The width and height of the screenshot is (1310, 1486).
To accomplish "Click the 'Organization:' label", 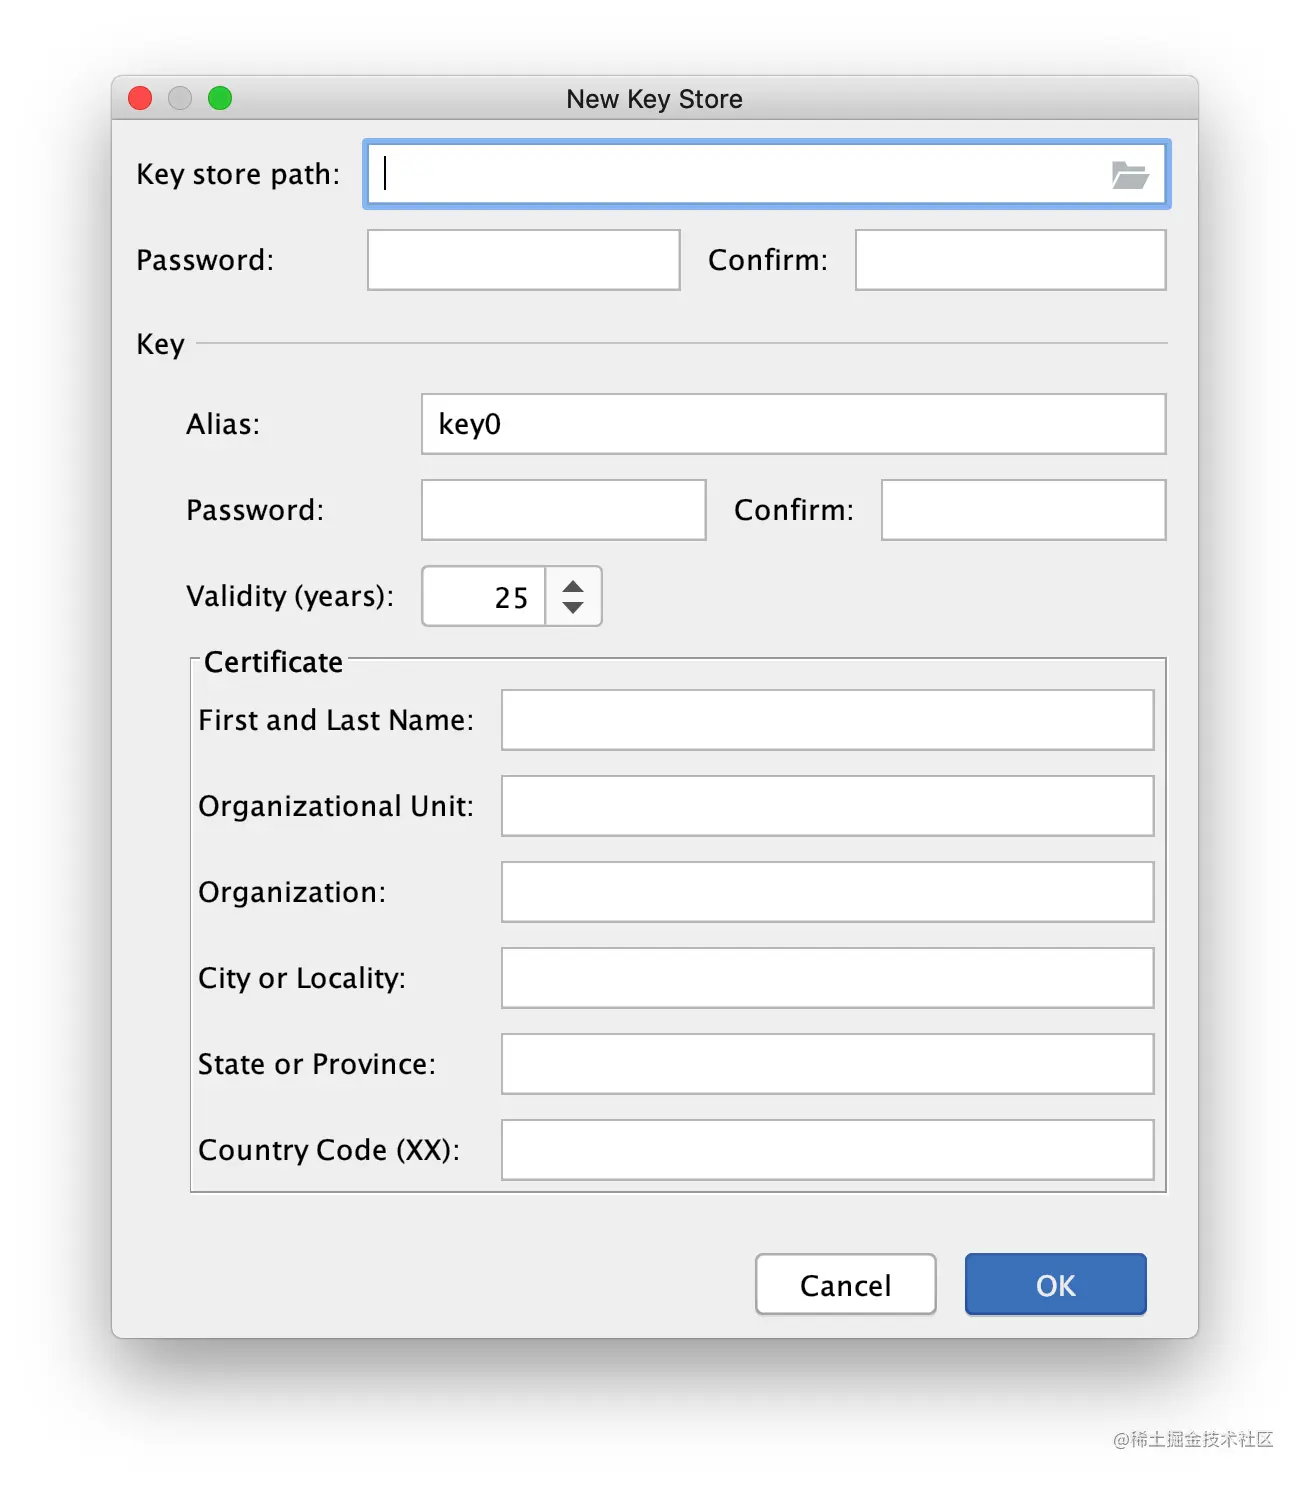I will pyautogui.click(x=292, y=893).
